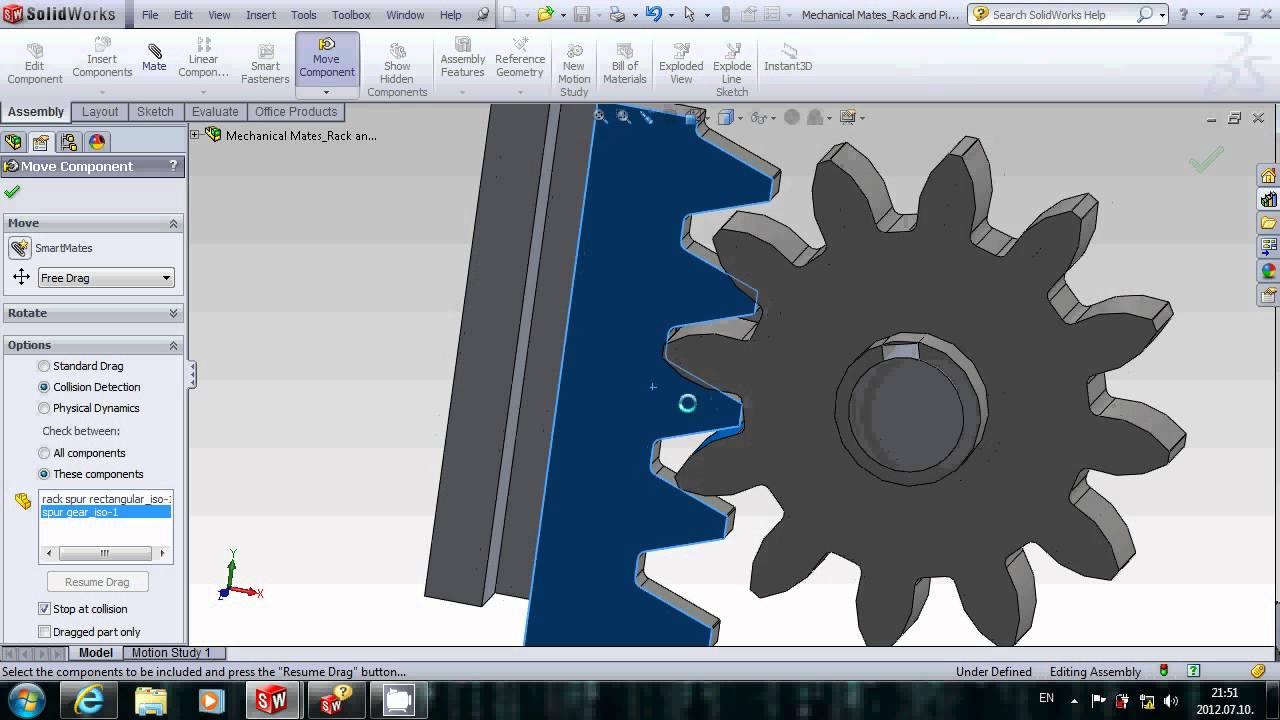
Task: Click the Edit Component tool
Action: pos(35,64)
